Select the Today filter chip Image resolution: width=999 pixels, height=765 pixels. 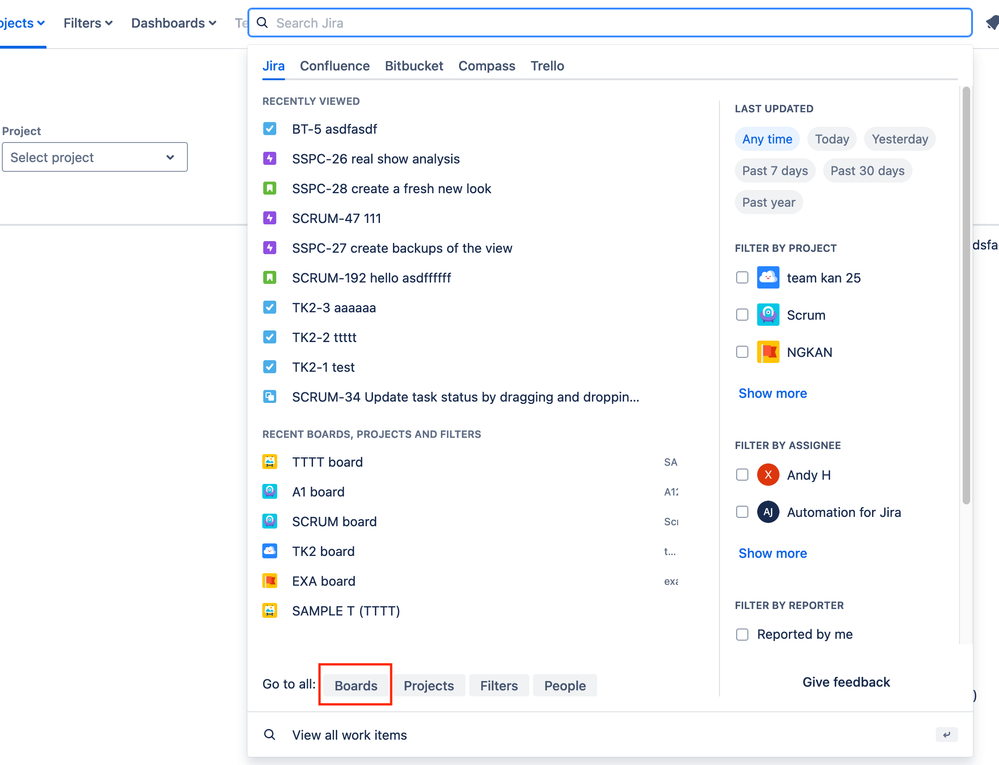click(x=831, y=139)
